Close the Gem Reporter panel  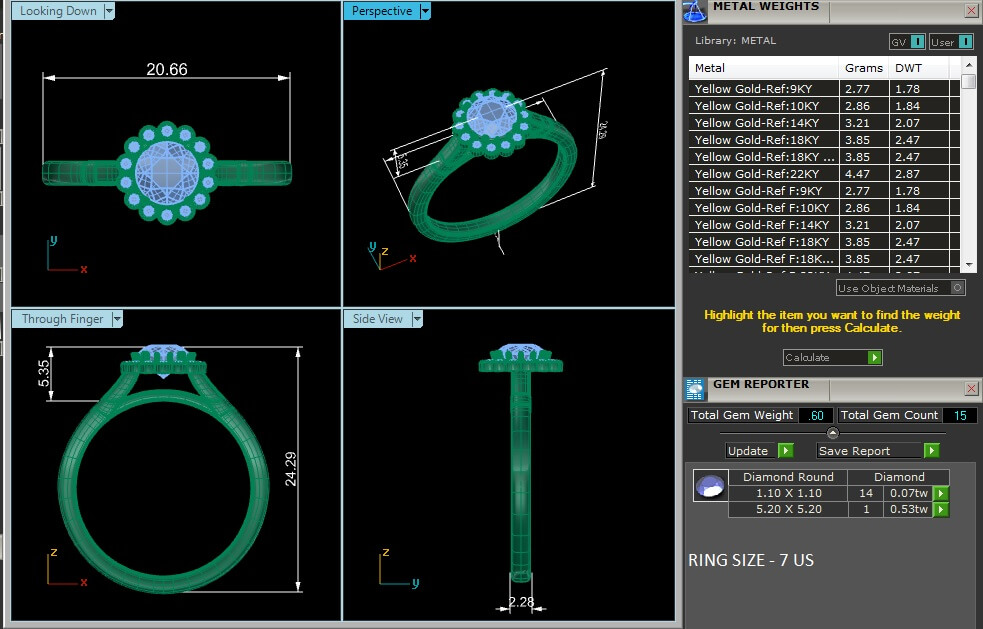tap(971, 388)
